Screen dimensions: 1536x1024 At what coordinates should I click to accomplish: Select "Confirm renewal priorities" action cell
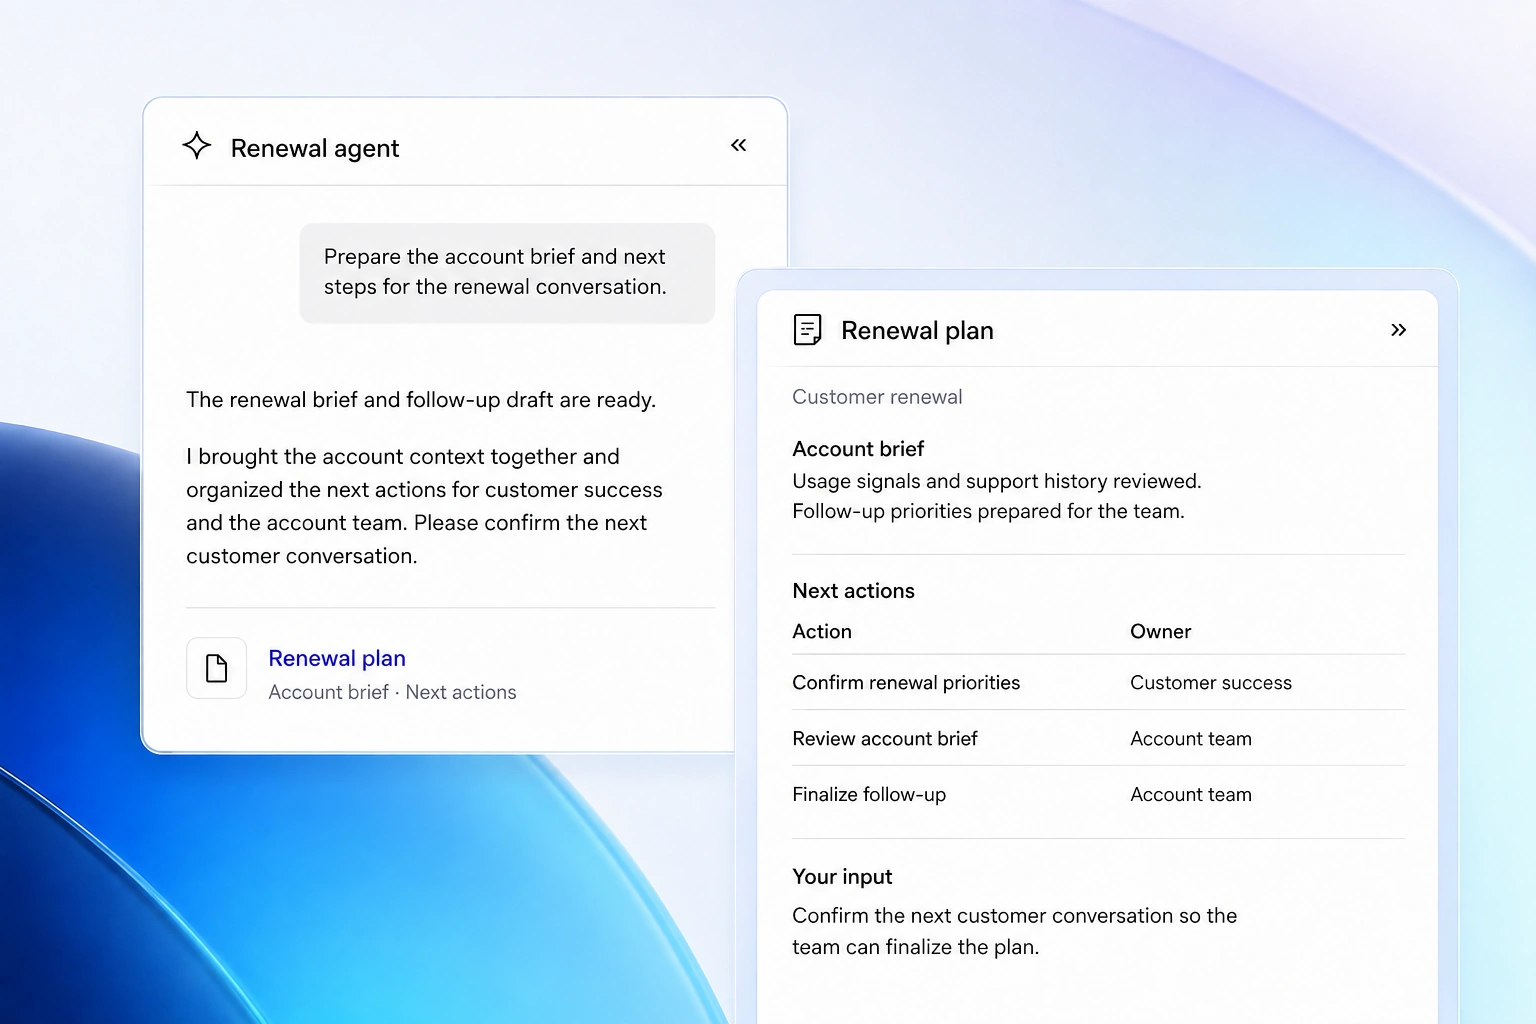click(x=906, y=683)
